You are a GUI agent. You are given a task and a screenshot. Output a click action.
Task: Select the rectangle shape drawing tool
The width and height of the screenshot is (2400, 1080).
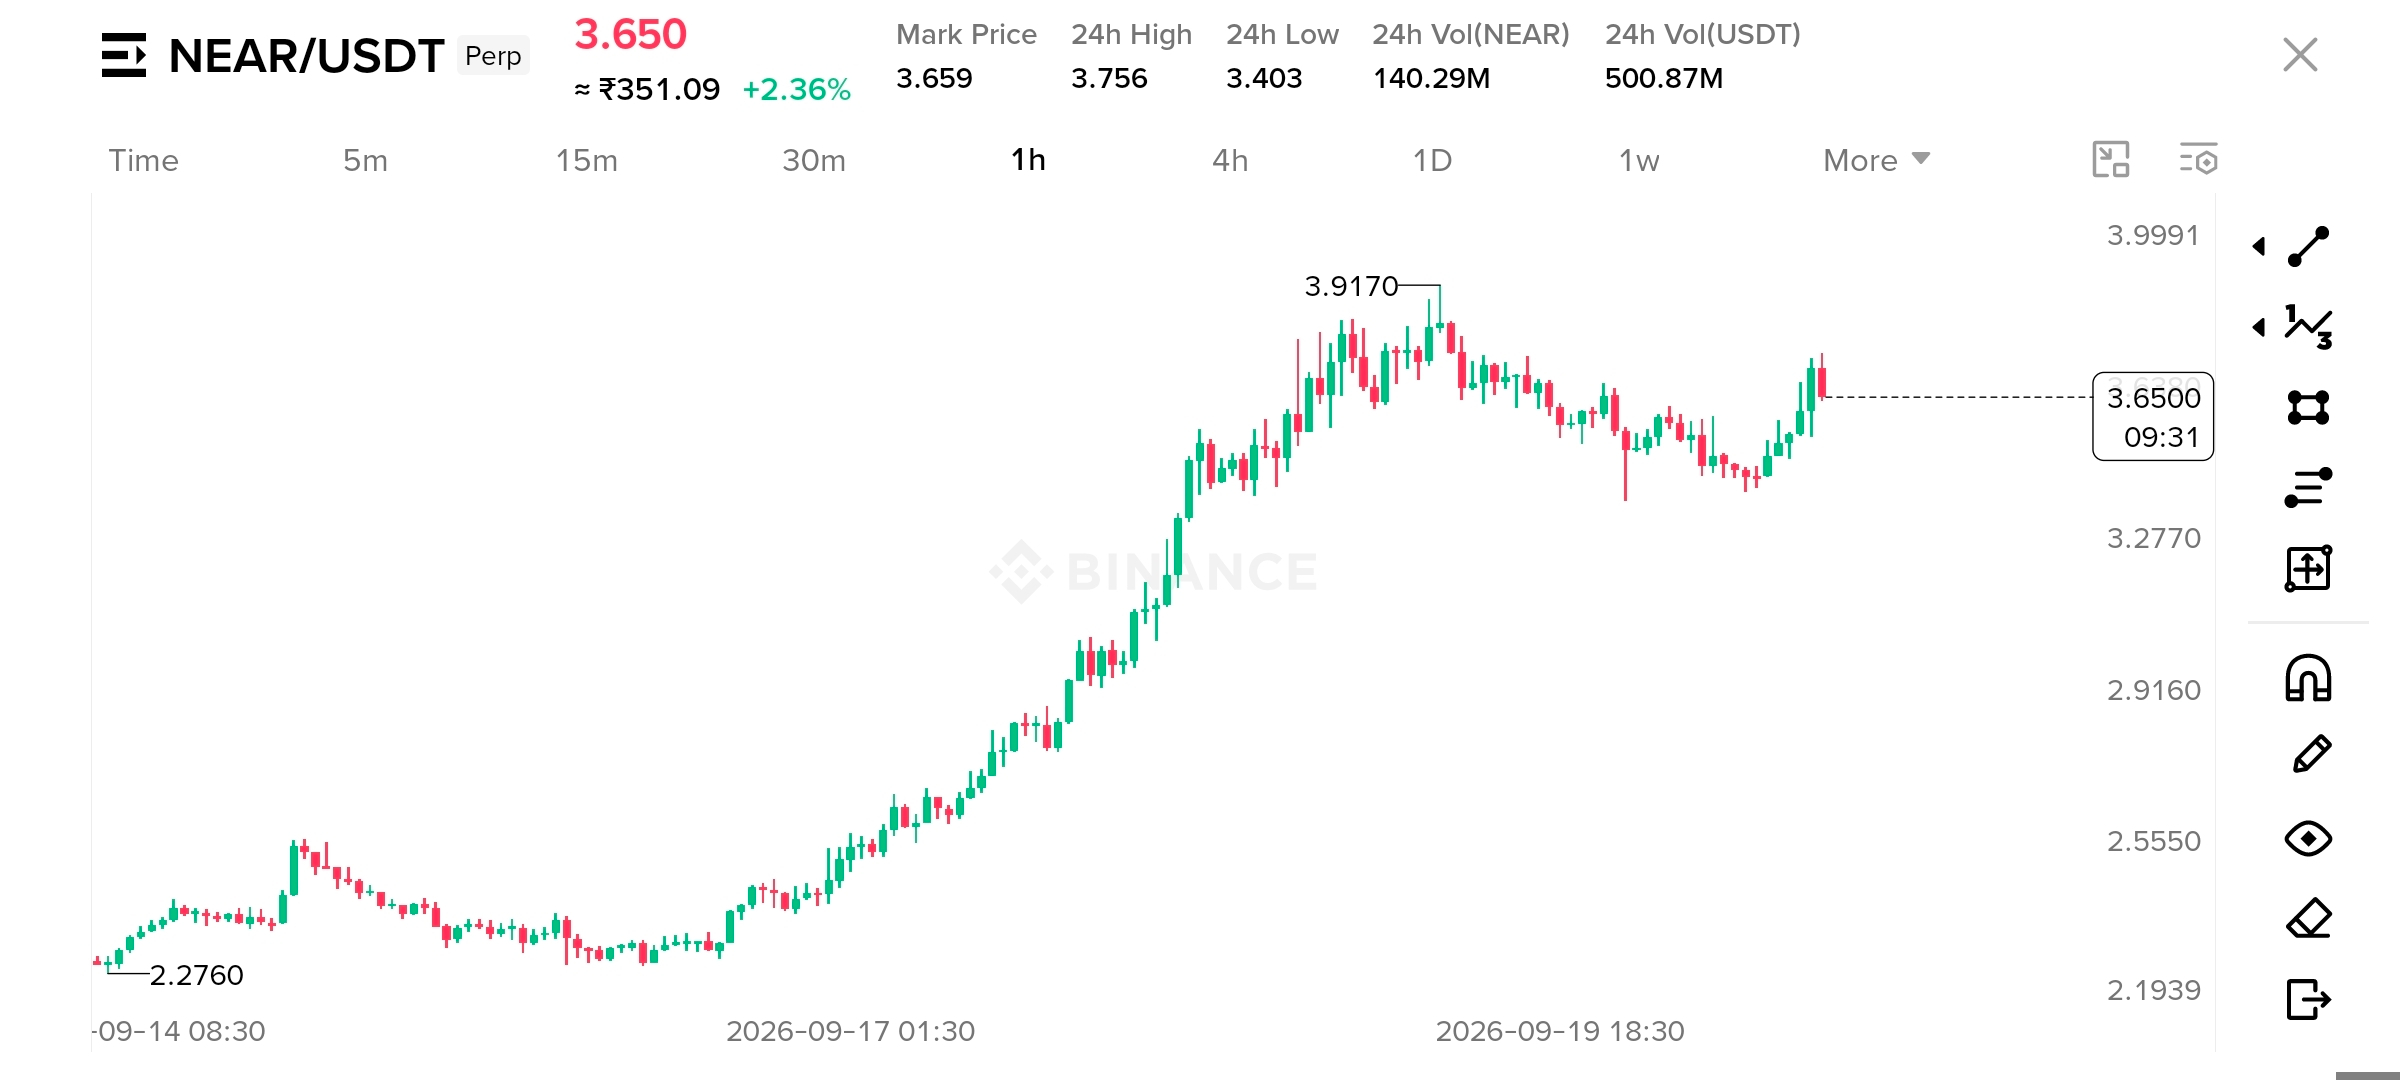(2308, 407)
